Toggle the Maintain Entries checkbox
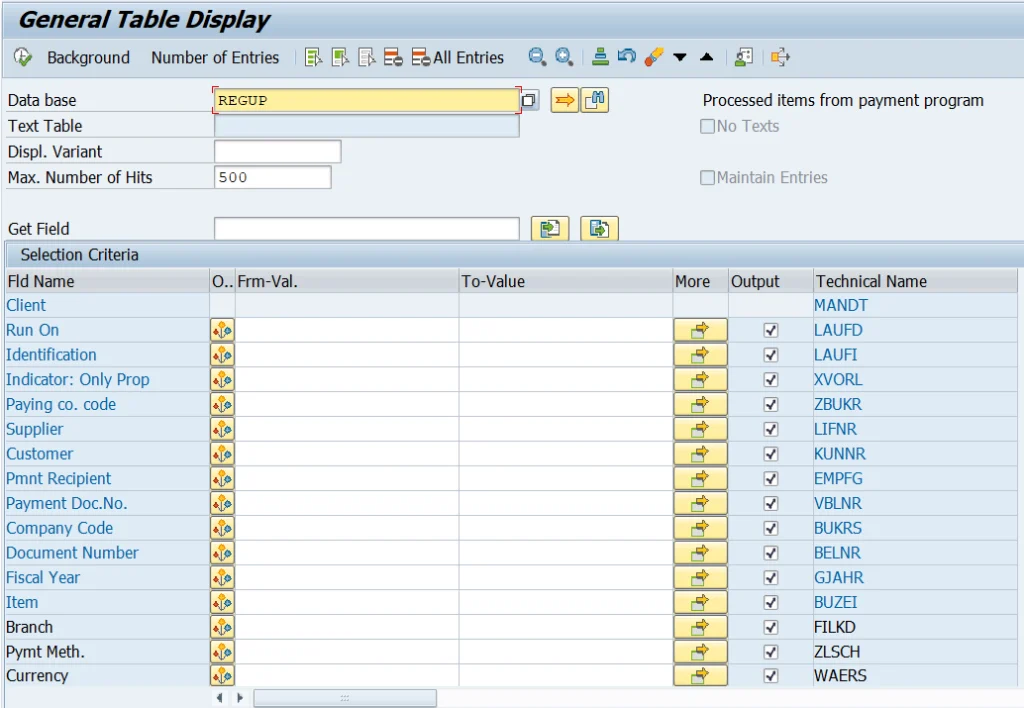 coord(707,178)
